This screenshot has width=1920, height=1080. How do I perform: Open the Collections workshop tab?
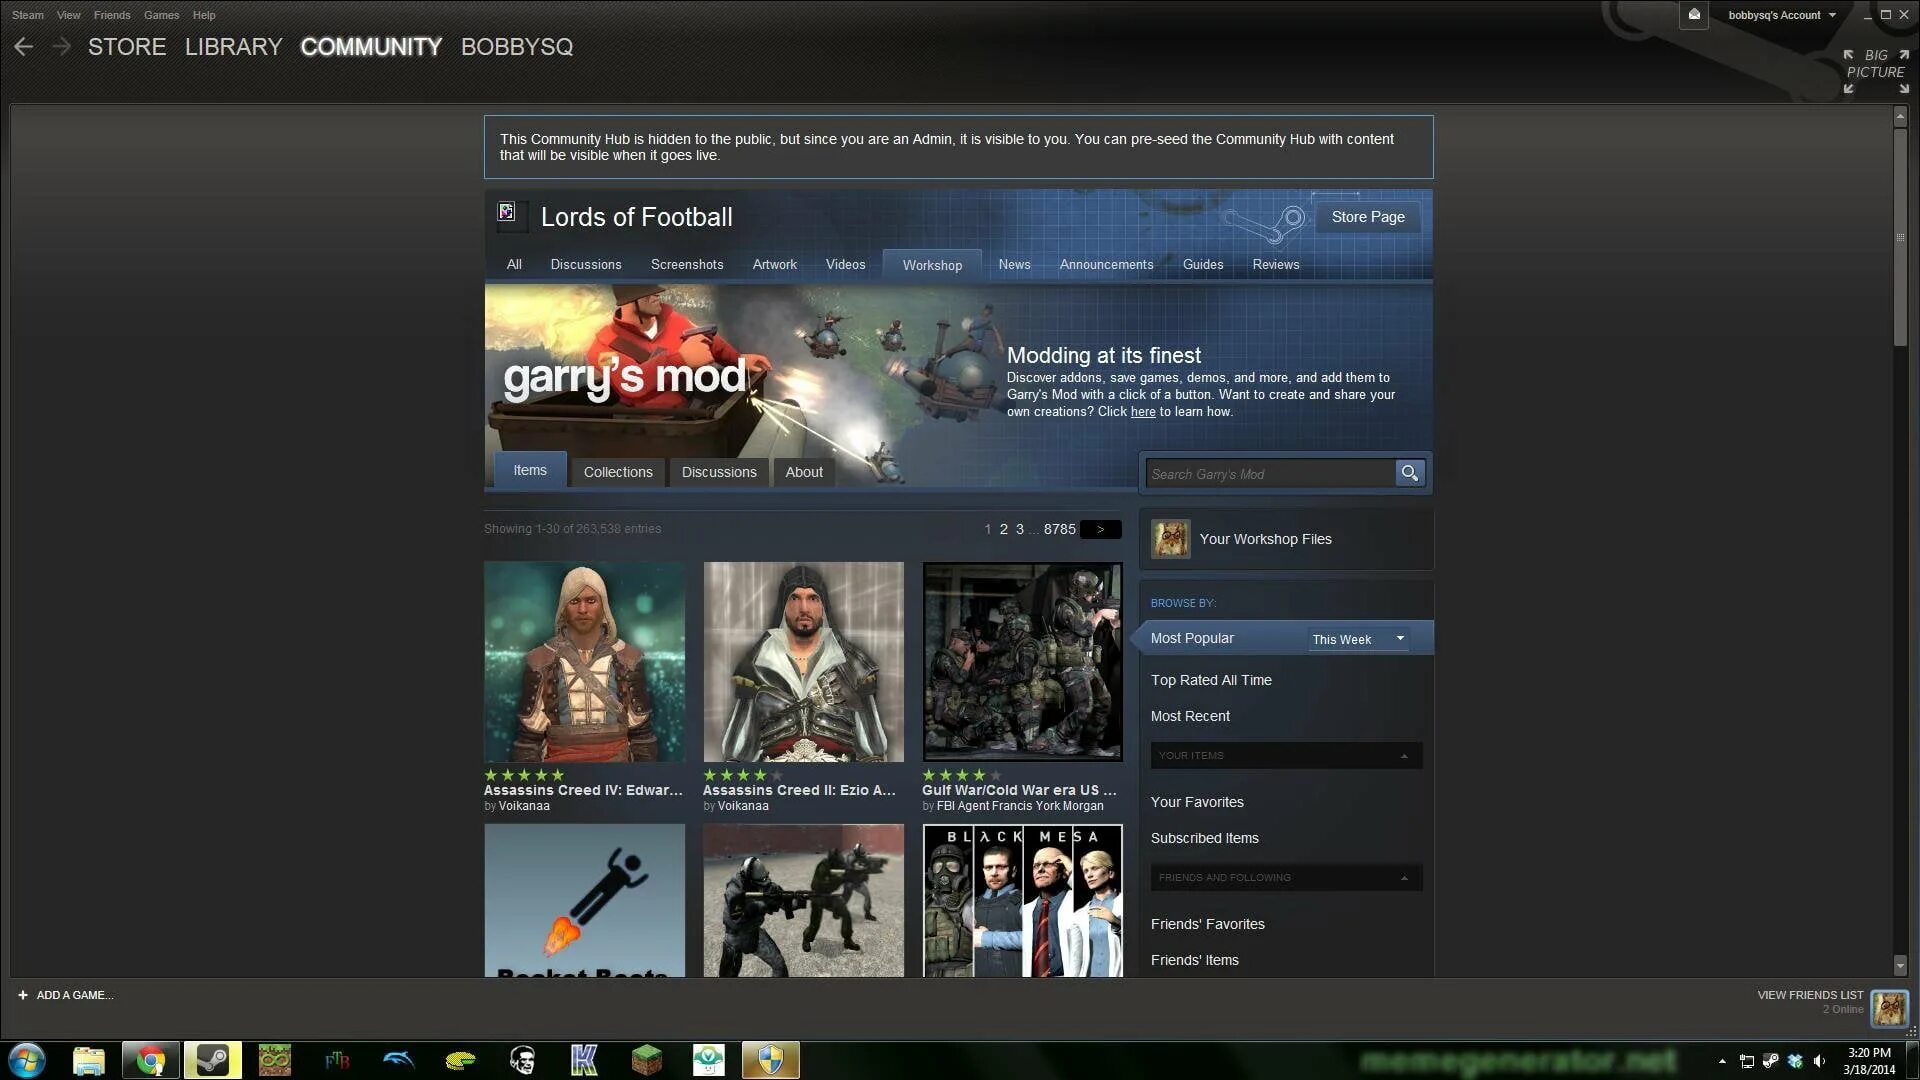617,472
